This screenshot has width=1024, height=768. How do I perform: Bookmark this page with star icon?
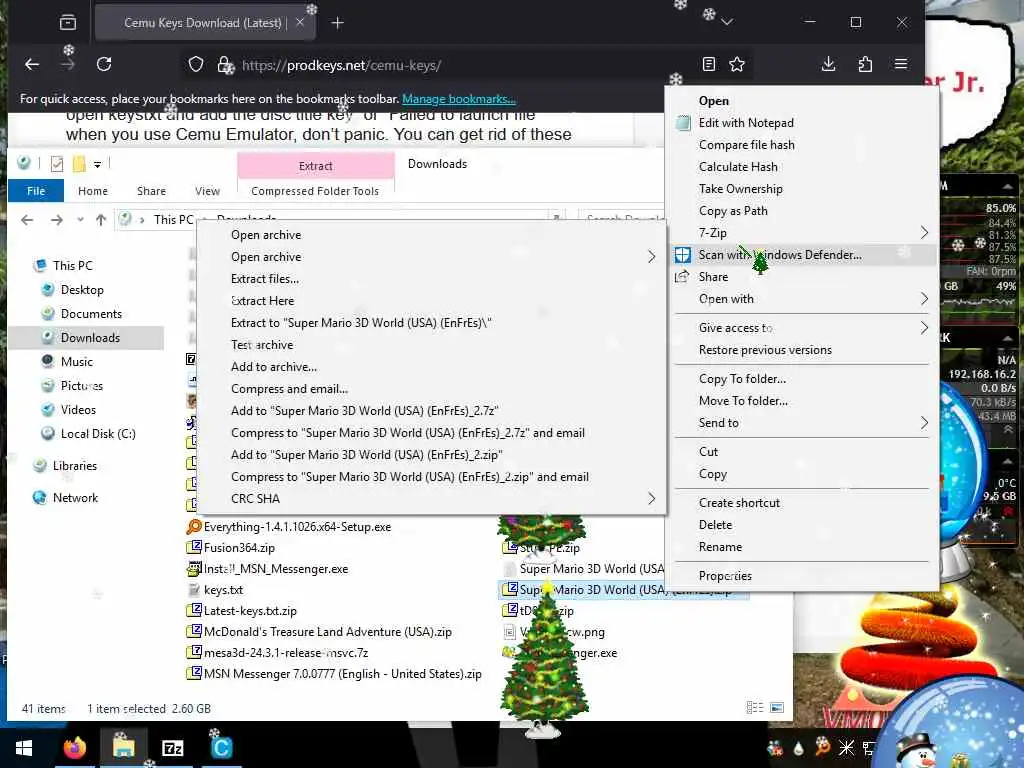737,64
